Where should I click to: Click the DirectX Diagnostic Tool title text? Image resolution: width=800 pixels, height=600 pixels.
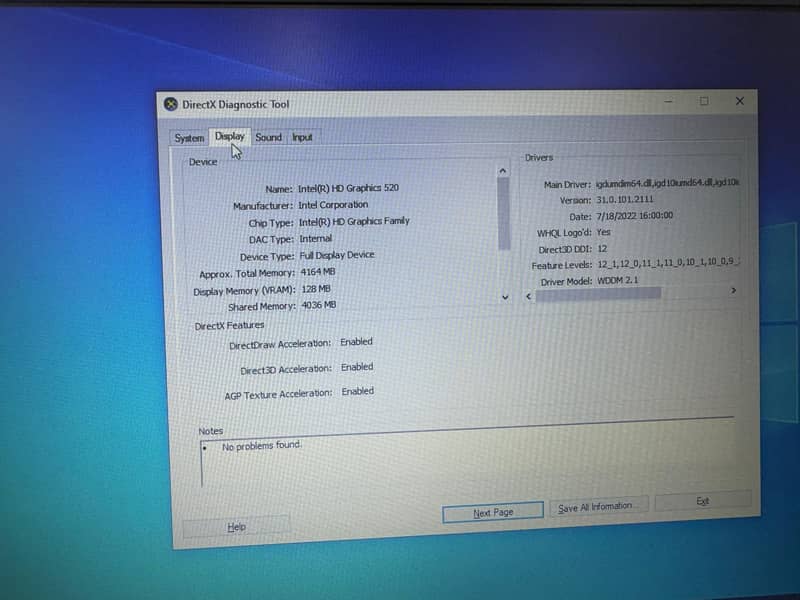236,105
